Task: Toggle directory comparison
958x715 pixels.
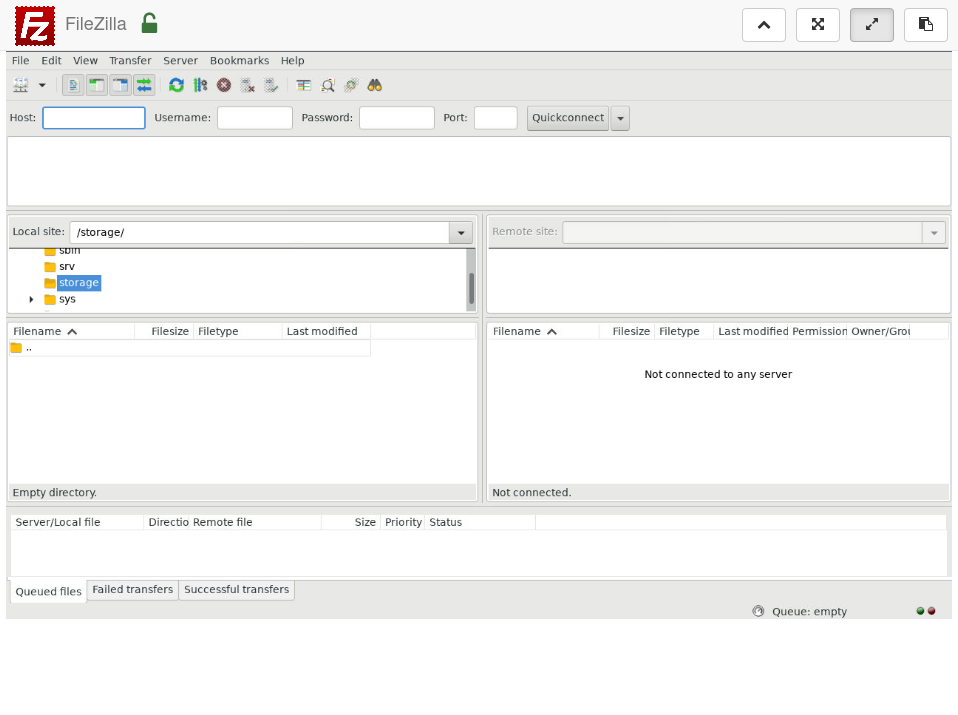Action: coord(327,86)
